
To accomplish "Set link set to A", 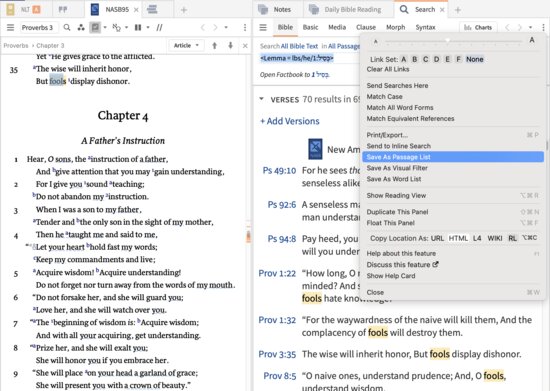I will 404,59.
